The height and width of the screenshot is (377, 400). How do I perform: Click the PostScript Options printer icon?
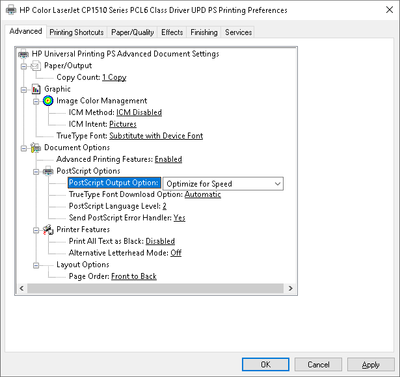click(x=48, y=171)
